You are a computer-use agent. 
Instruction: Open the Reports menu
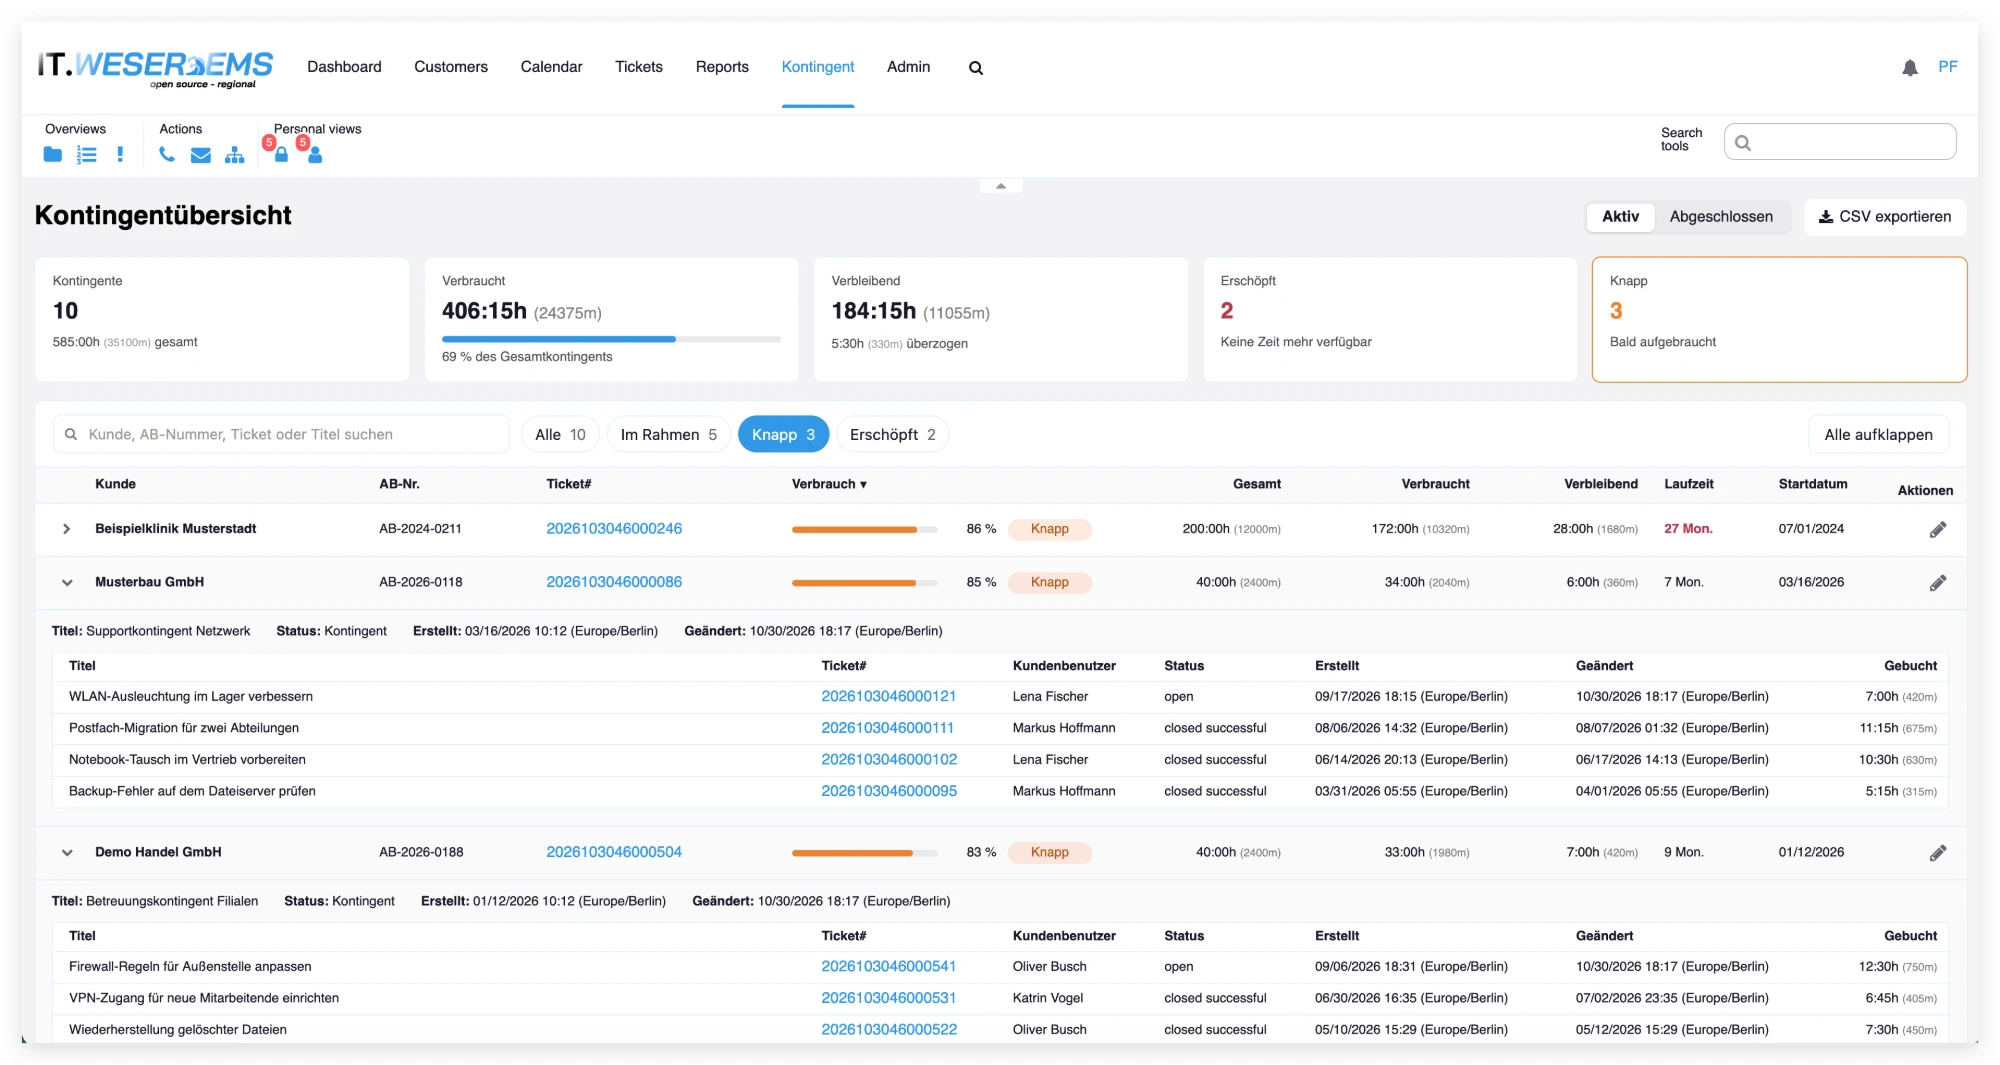(x=722, y=67)
